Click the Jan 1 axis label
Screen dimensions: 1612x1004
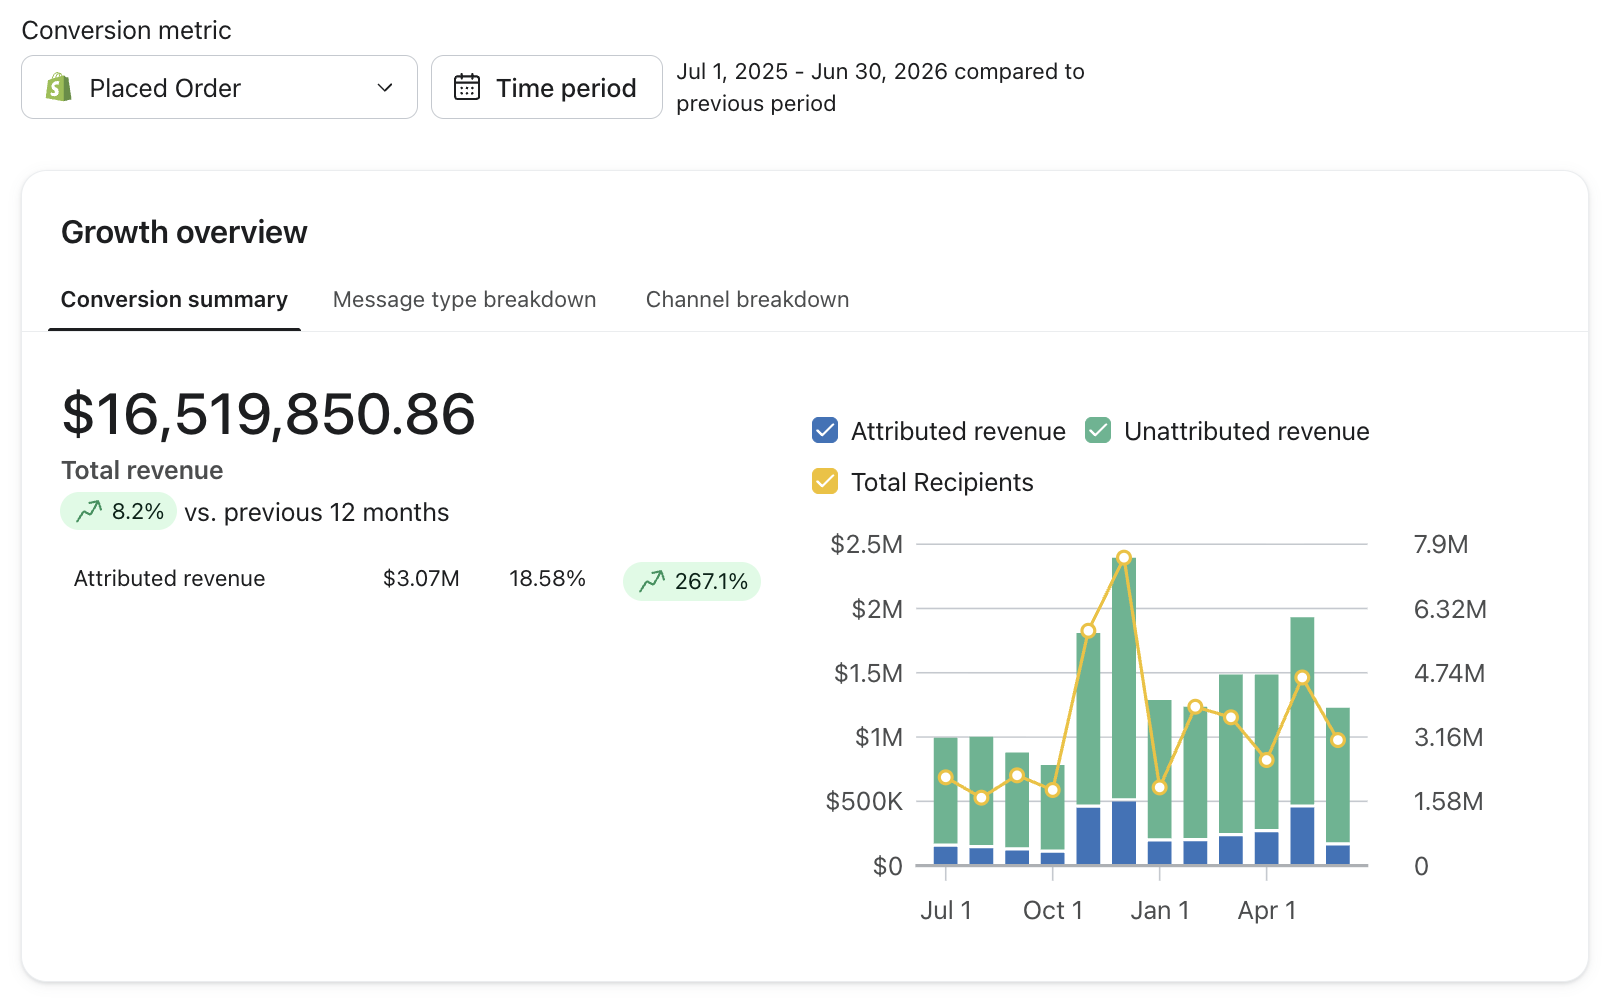point(1160,911)
